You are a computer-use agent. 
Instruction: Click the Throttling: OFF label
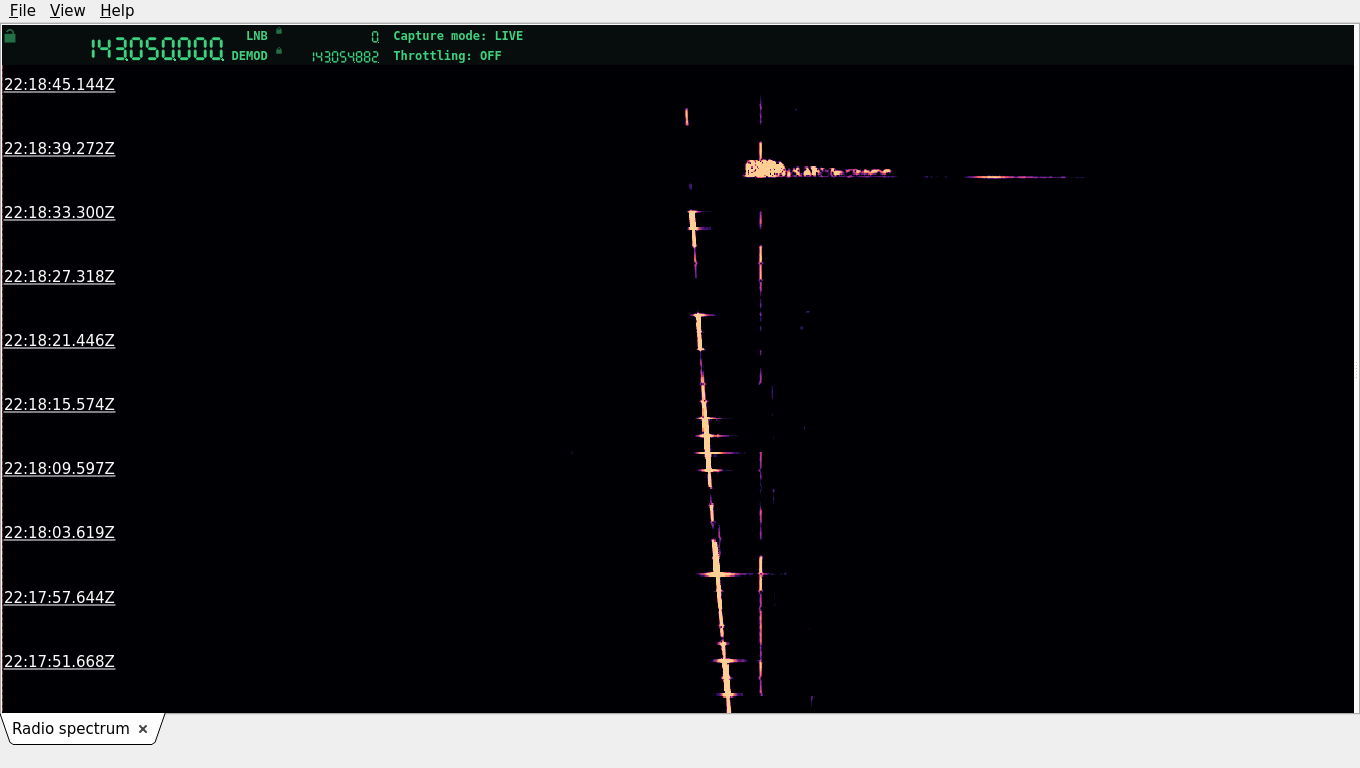pos(447,56)
